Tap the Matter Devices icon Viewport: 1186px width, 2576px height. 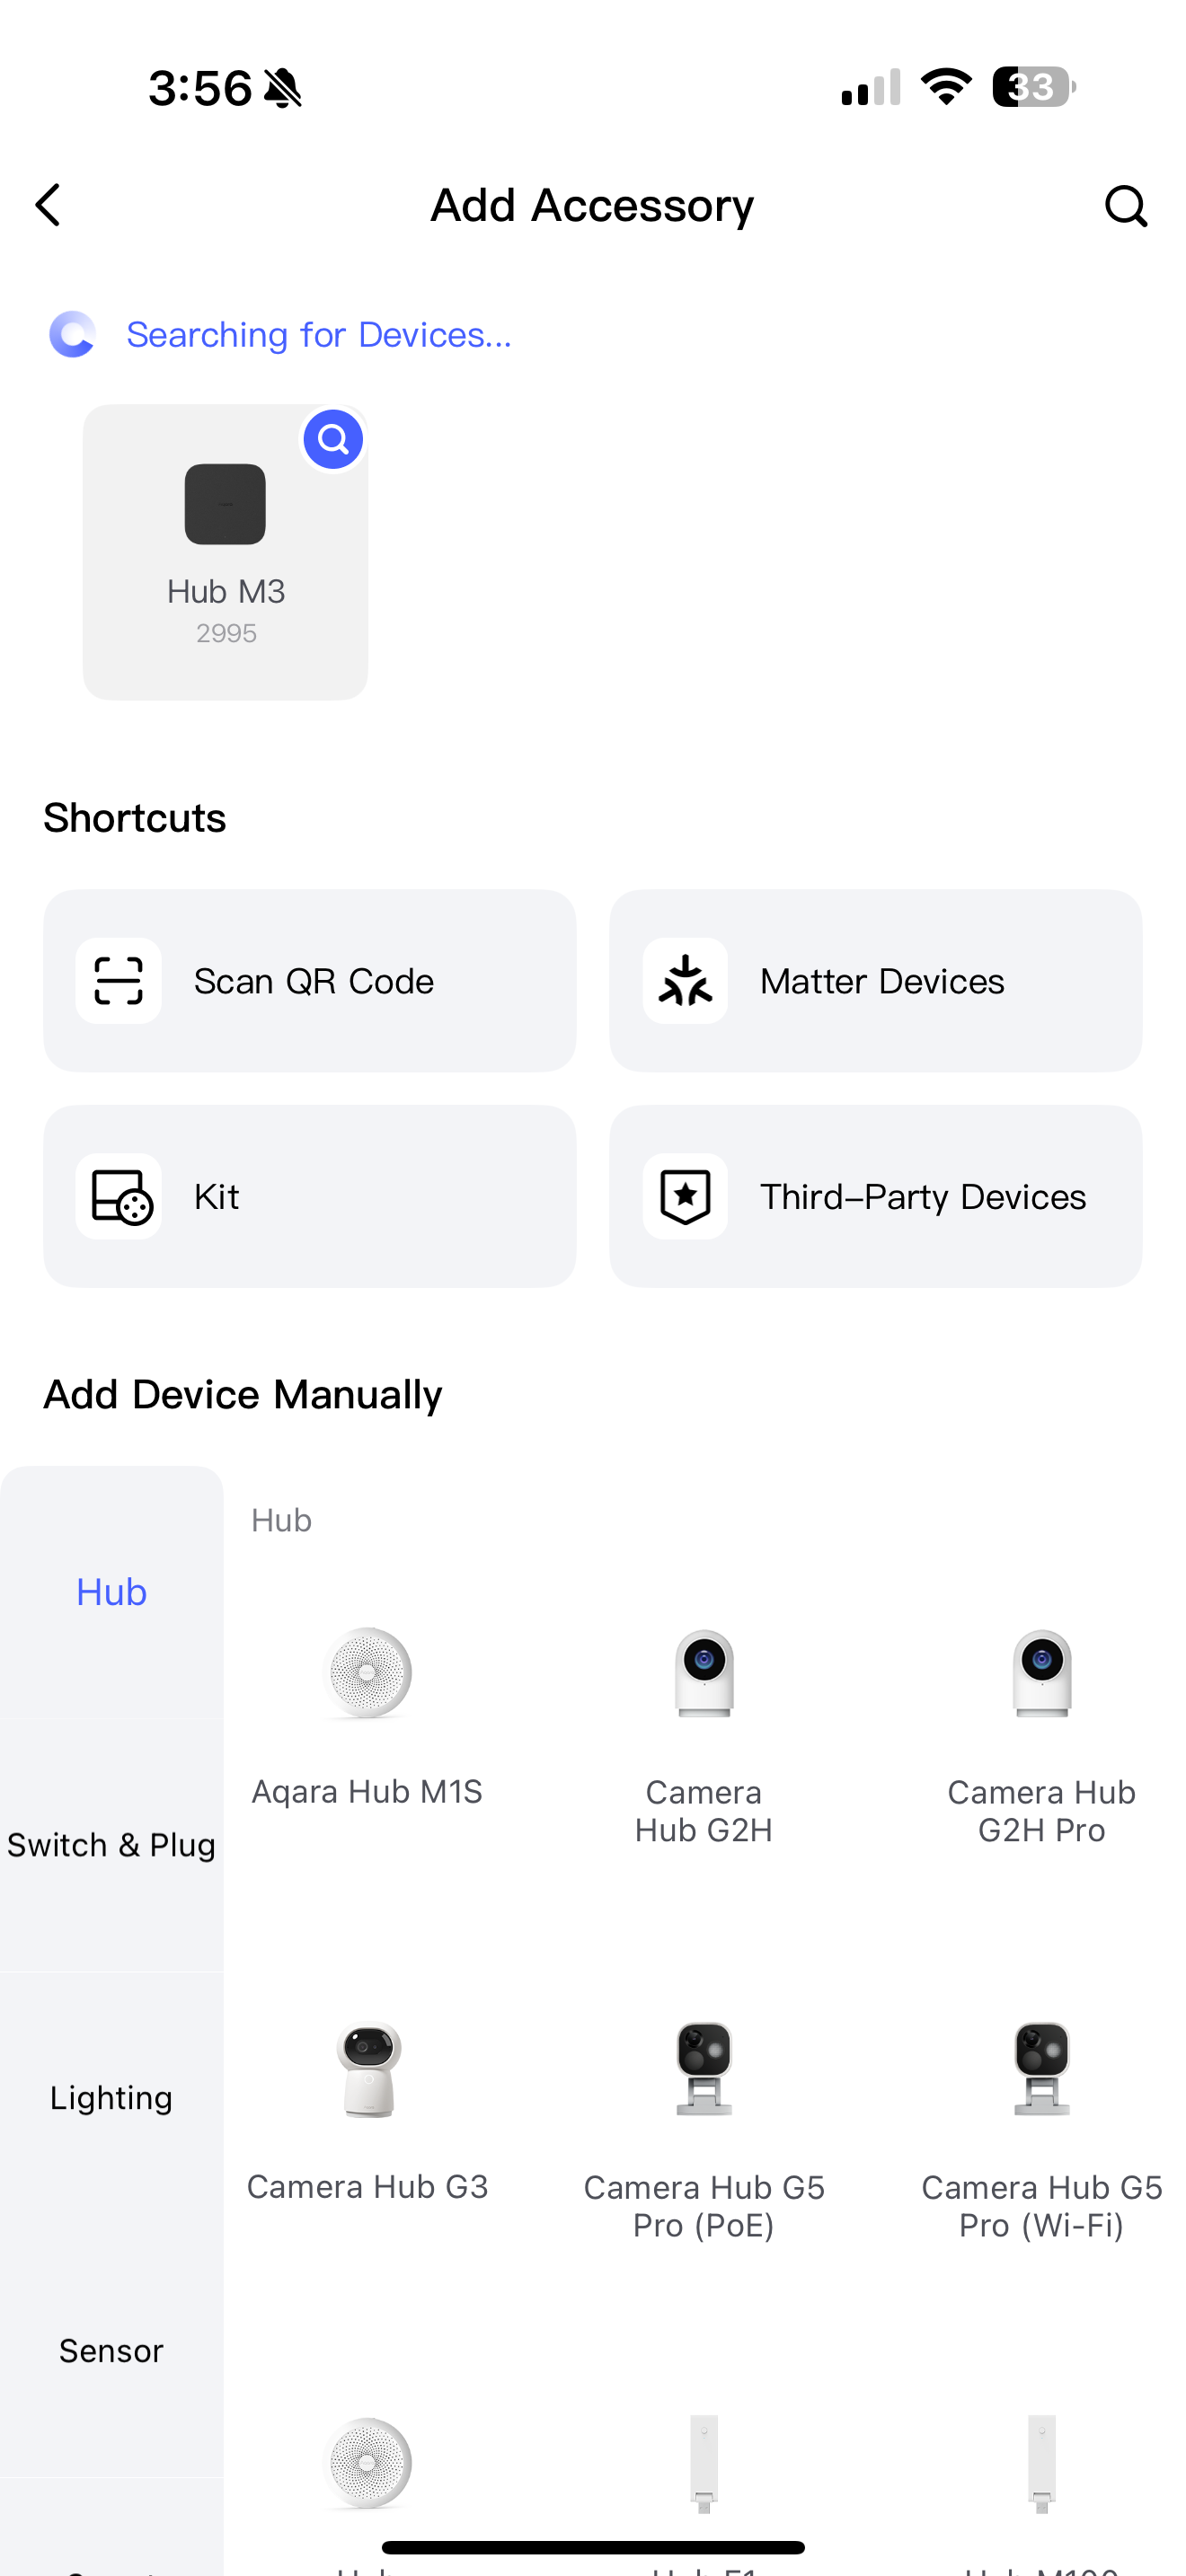pos(685,981)
